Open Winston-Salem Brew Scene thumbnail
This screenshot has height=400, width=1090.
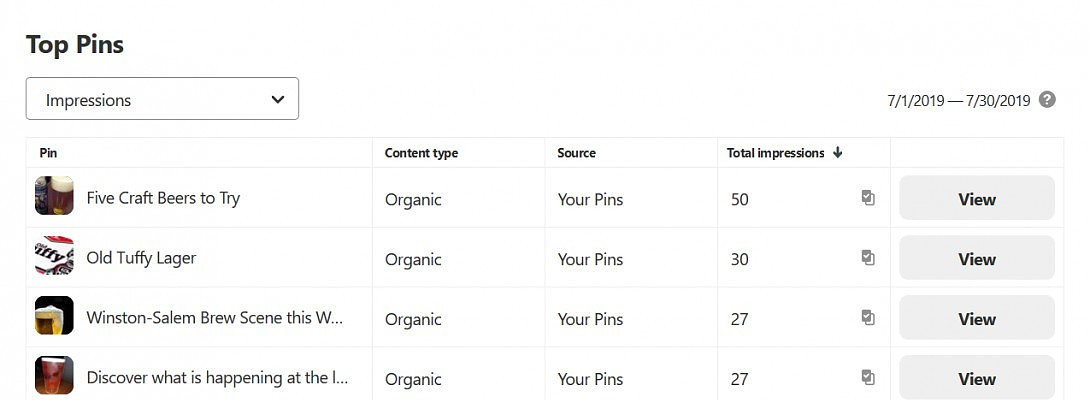click(x=54, y=316)
